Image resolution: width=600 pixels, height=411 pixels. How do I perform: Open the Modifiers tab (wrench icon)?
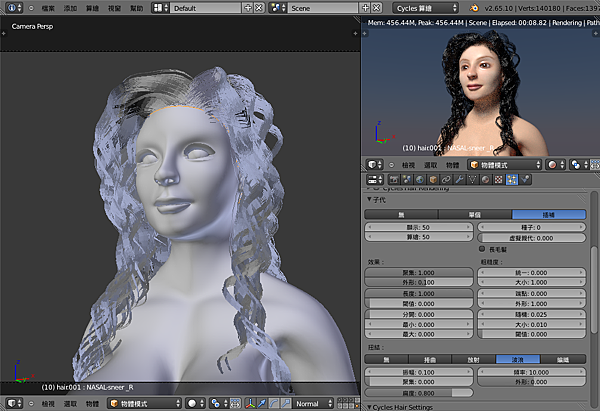459,179
